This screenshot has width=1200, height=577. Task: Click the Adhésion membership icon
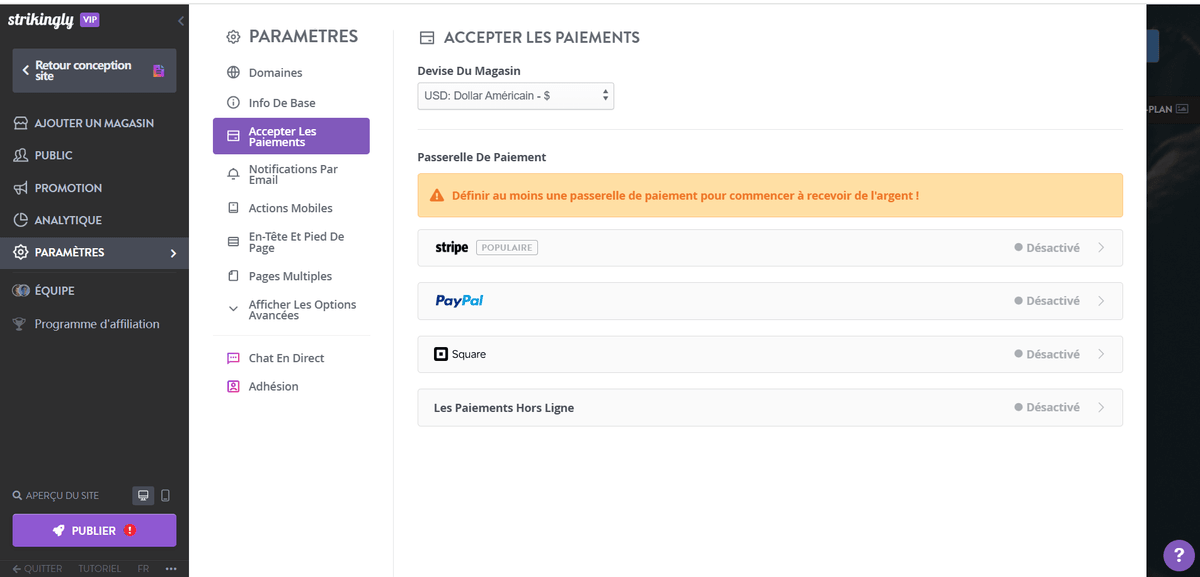232,386
